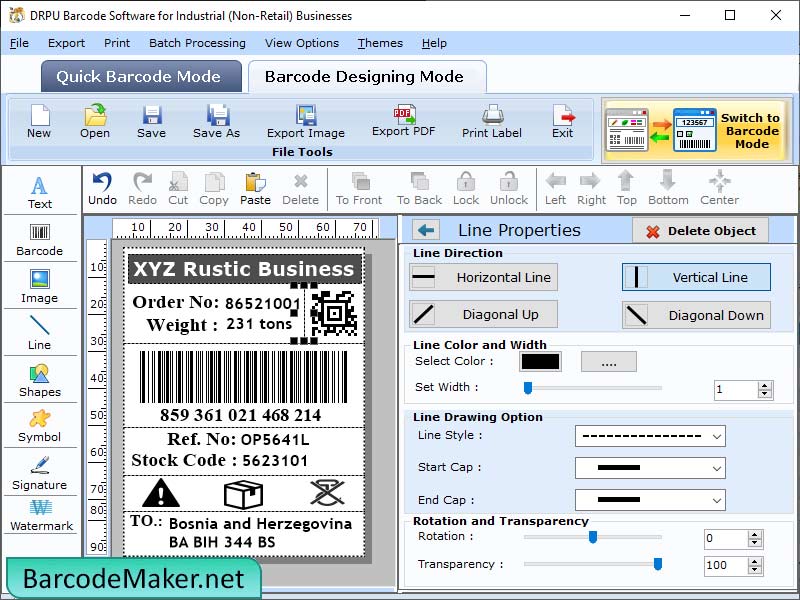Image resolution: width=800 pixels, height=600 pixels.
Task: Open the End Cap dropdown
Action: [650, 499]
